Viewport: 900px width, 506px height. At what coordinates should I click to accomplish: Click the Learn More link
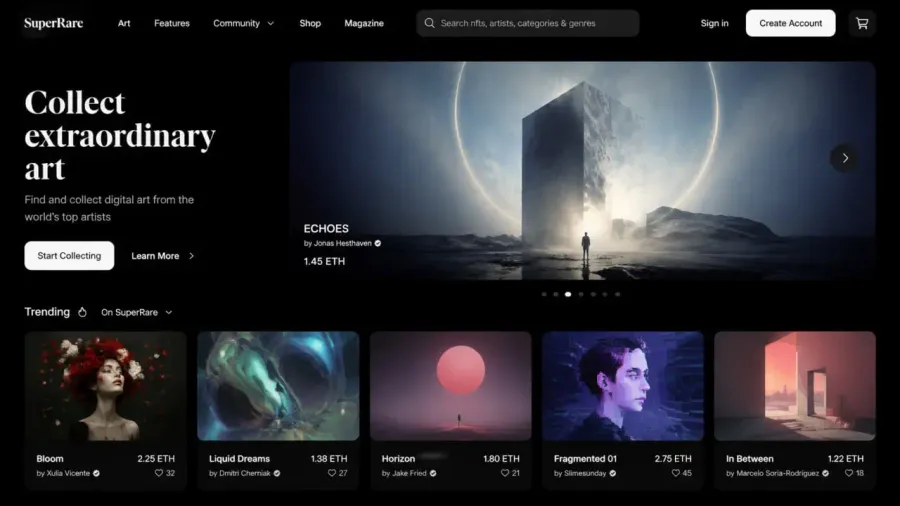(155, 256)
